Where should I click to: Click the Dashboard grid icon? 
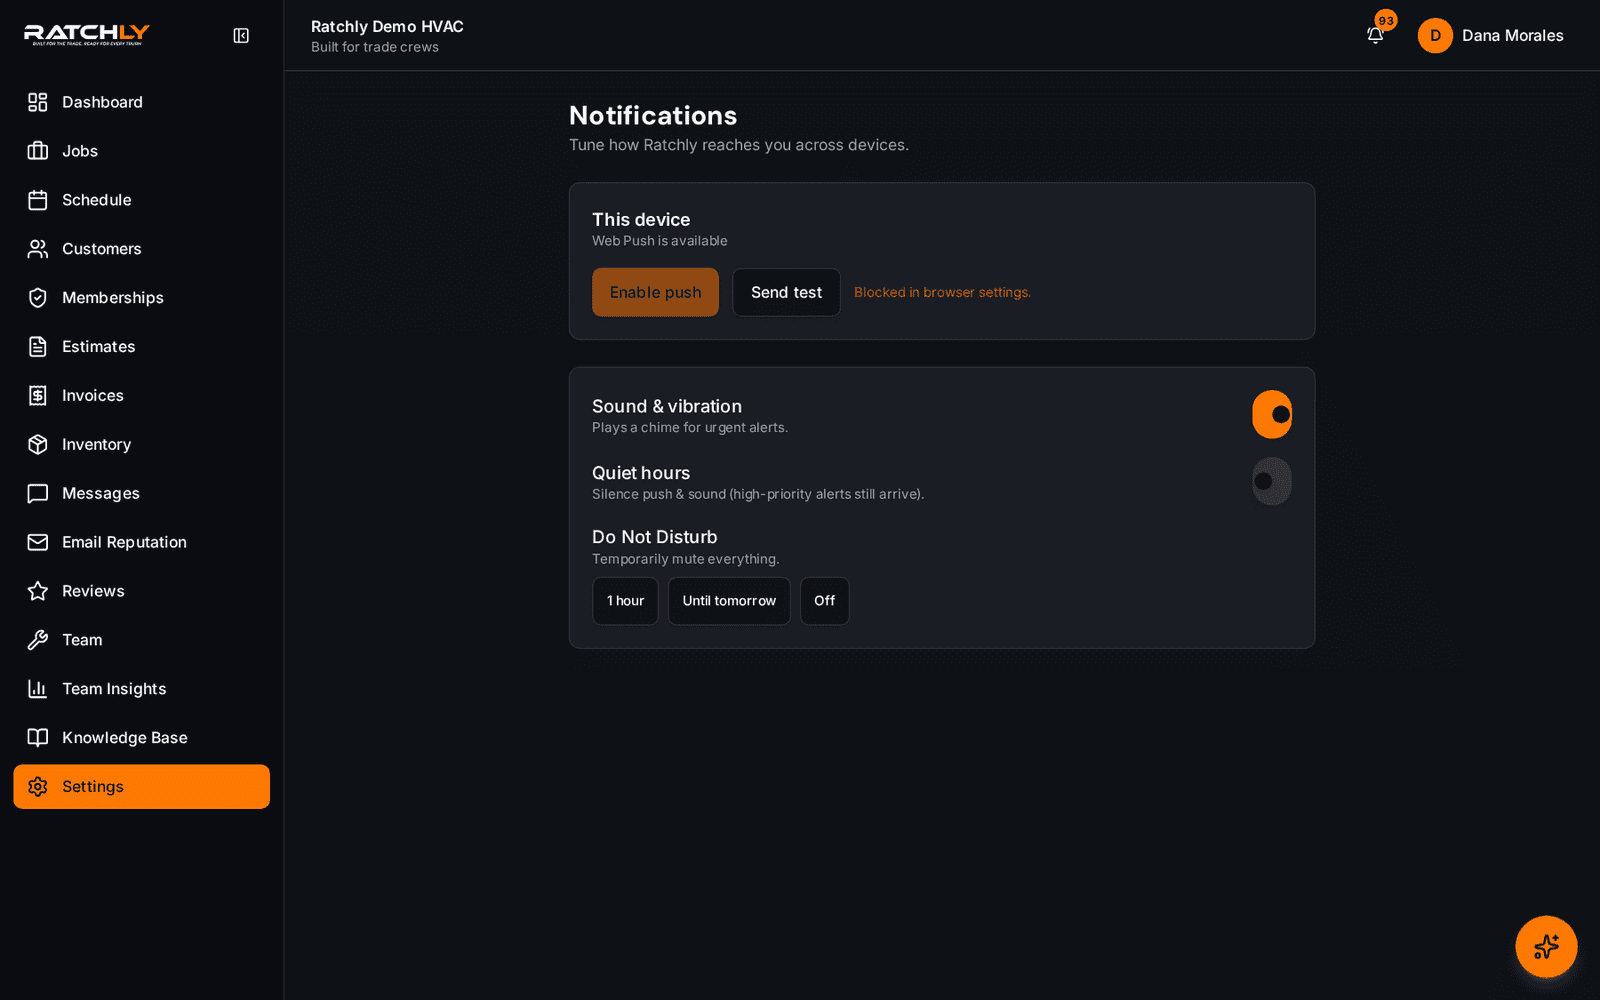38,102
